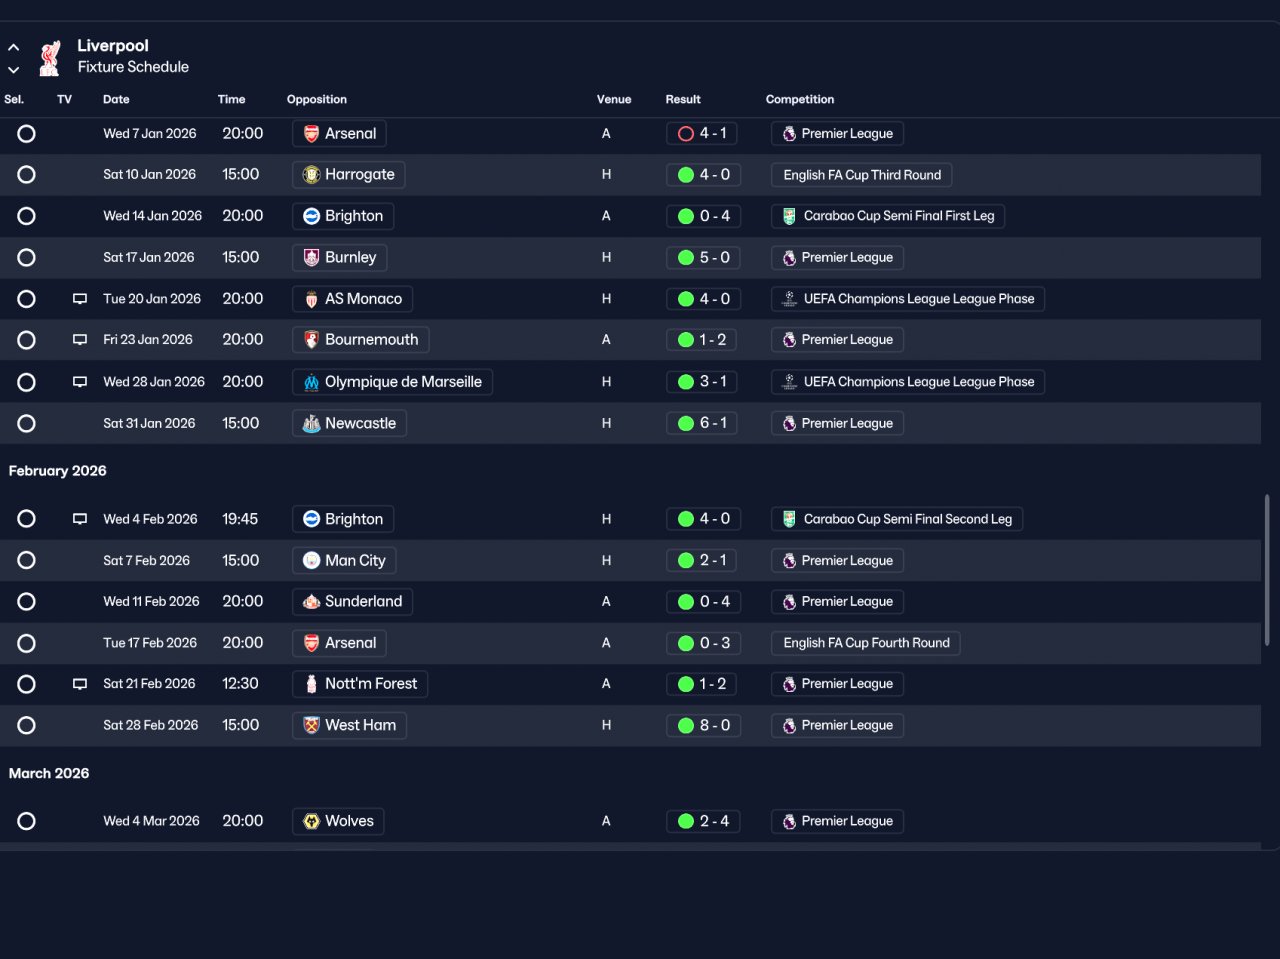Click TV icon for Nott'm Forest match
Viewport: 1280px width, 959px height.
click(x=80, y=684)
